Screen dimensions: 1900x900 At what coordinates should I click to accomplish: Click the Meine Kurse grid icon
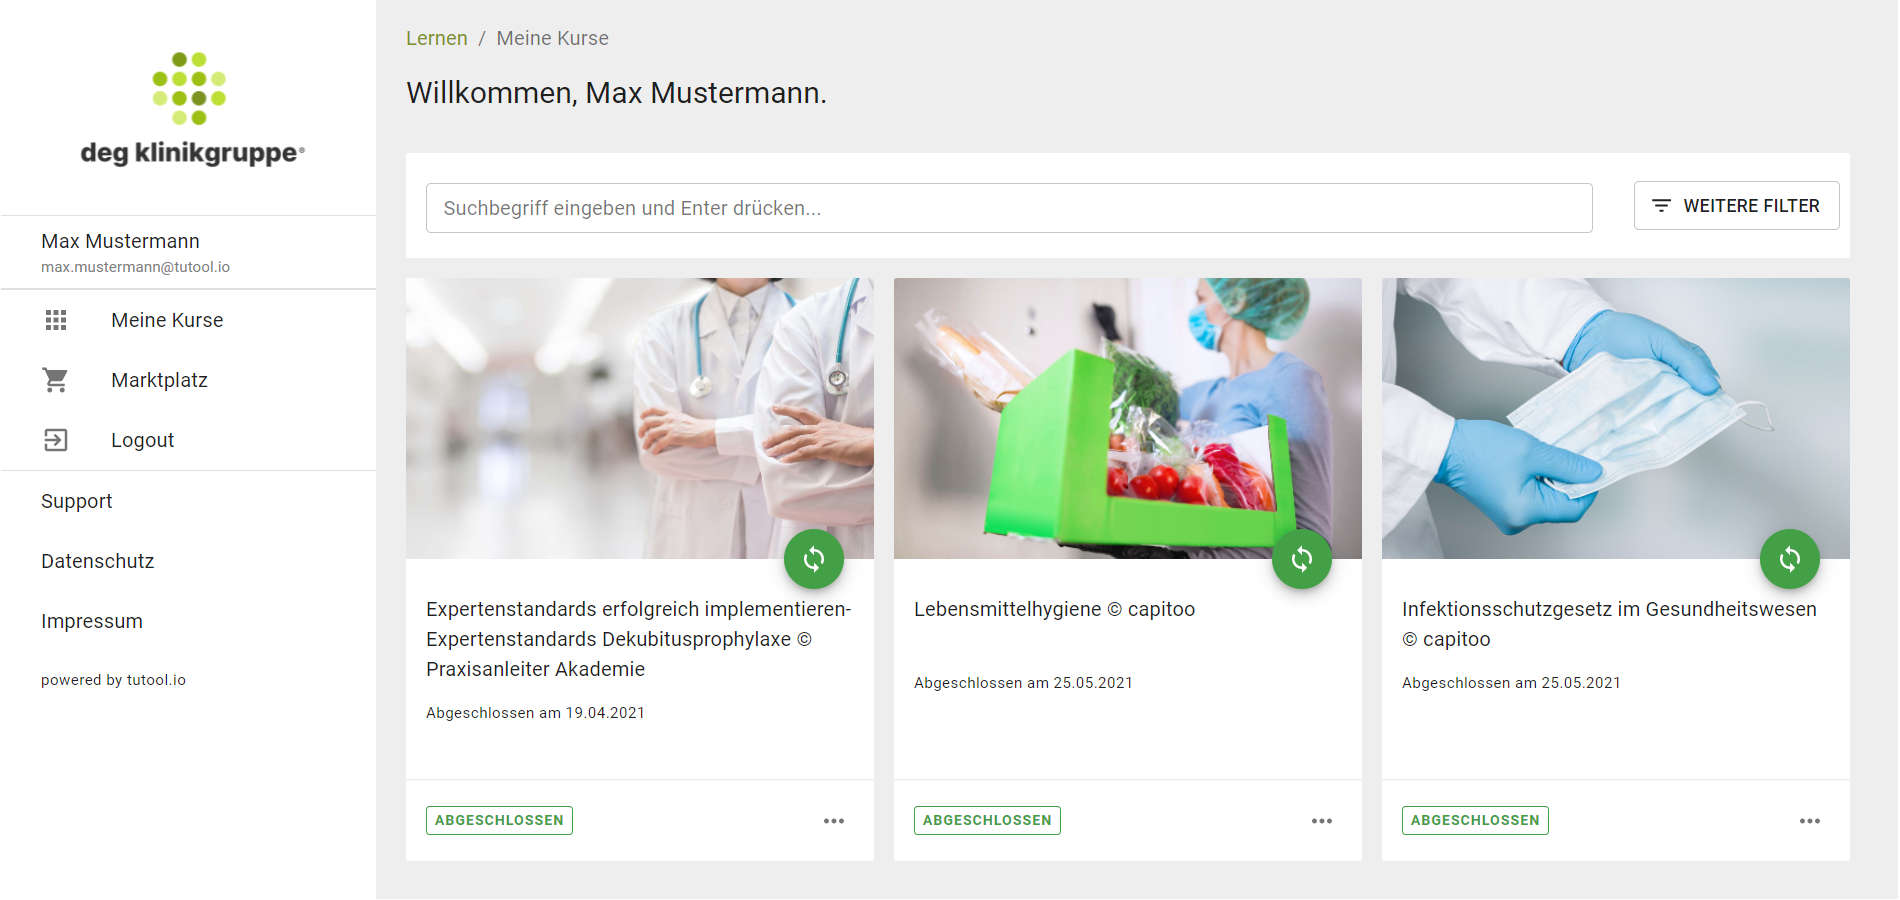pyautogui.click(x=56, y=320)
